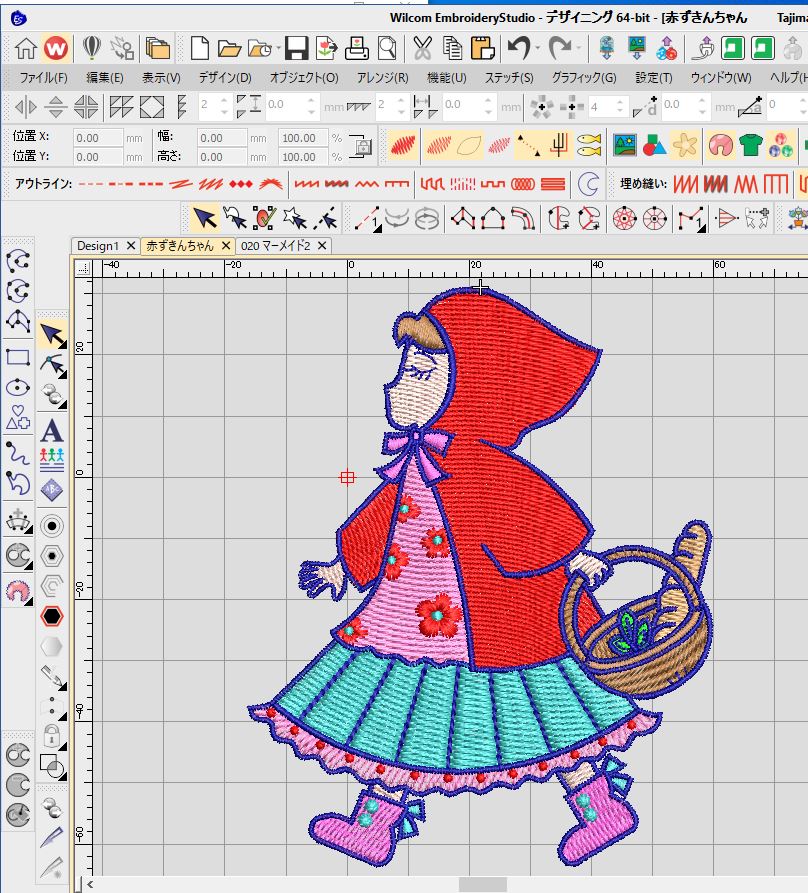808x893 pixels.
Task: Select the Lettering A tool
Action: tap(52, 431)
